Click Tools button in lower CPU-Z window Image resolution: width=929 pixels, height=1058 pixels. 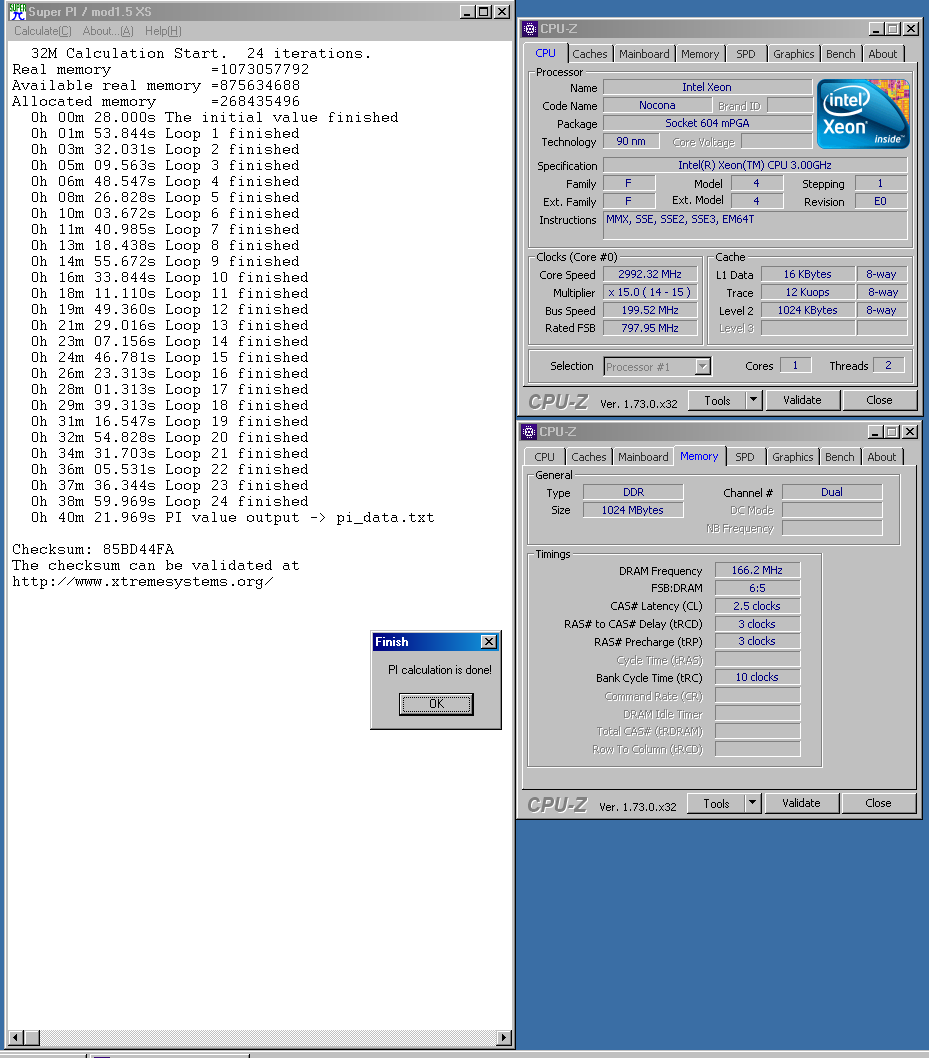716,804
